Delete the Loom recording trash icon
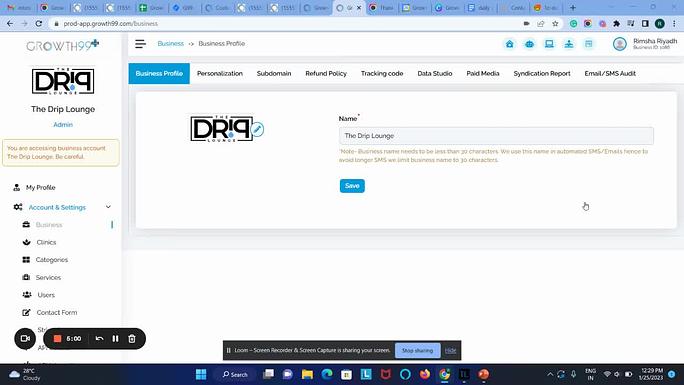Screen dimensions: 684x385 click(132, 338)
